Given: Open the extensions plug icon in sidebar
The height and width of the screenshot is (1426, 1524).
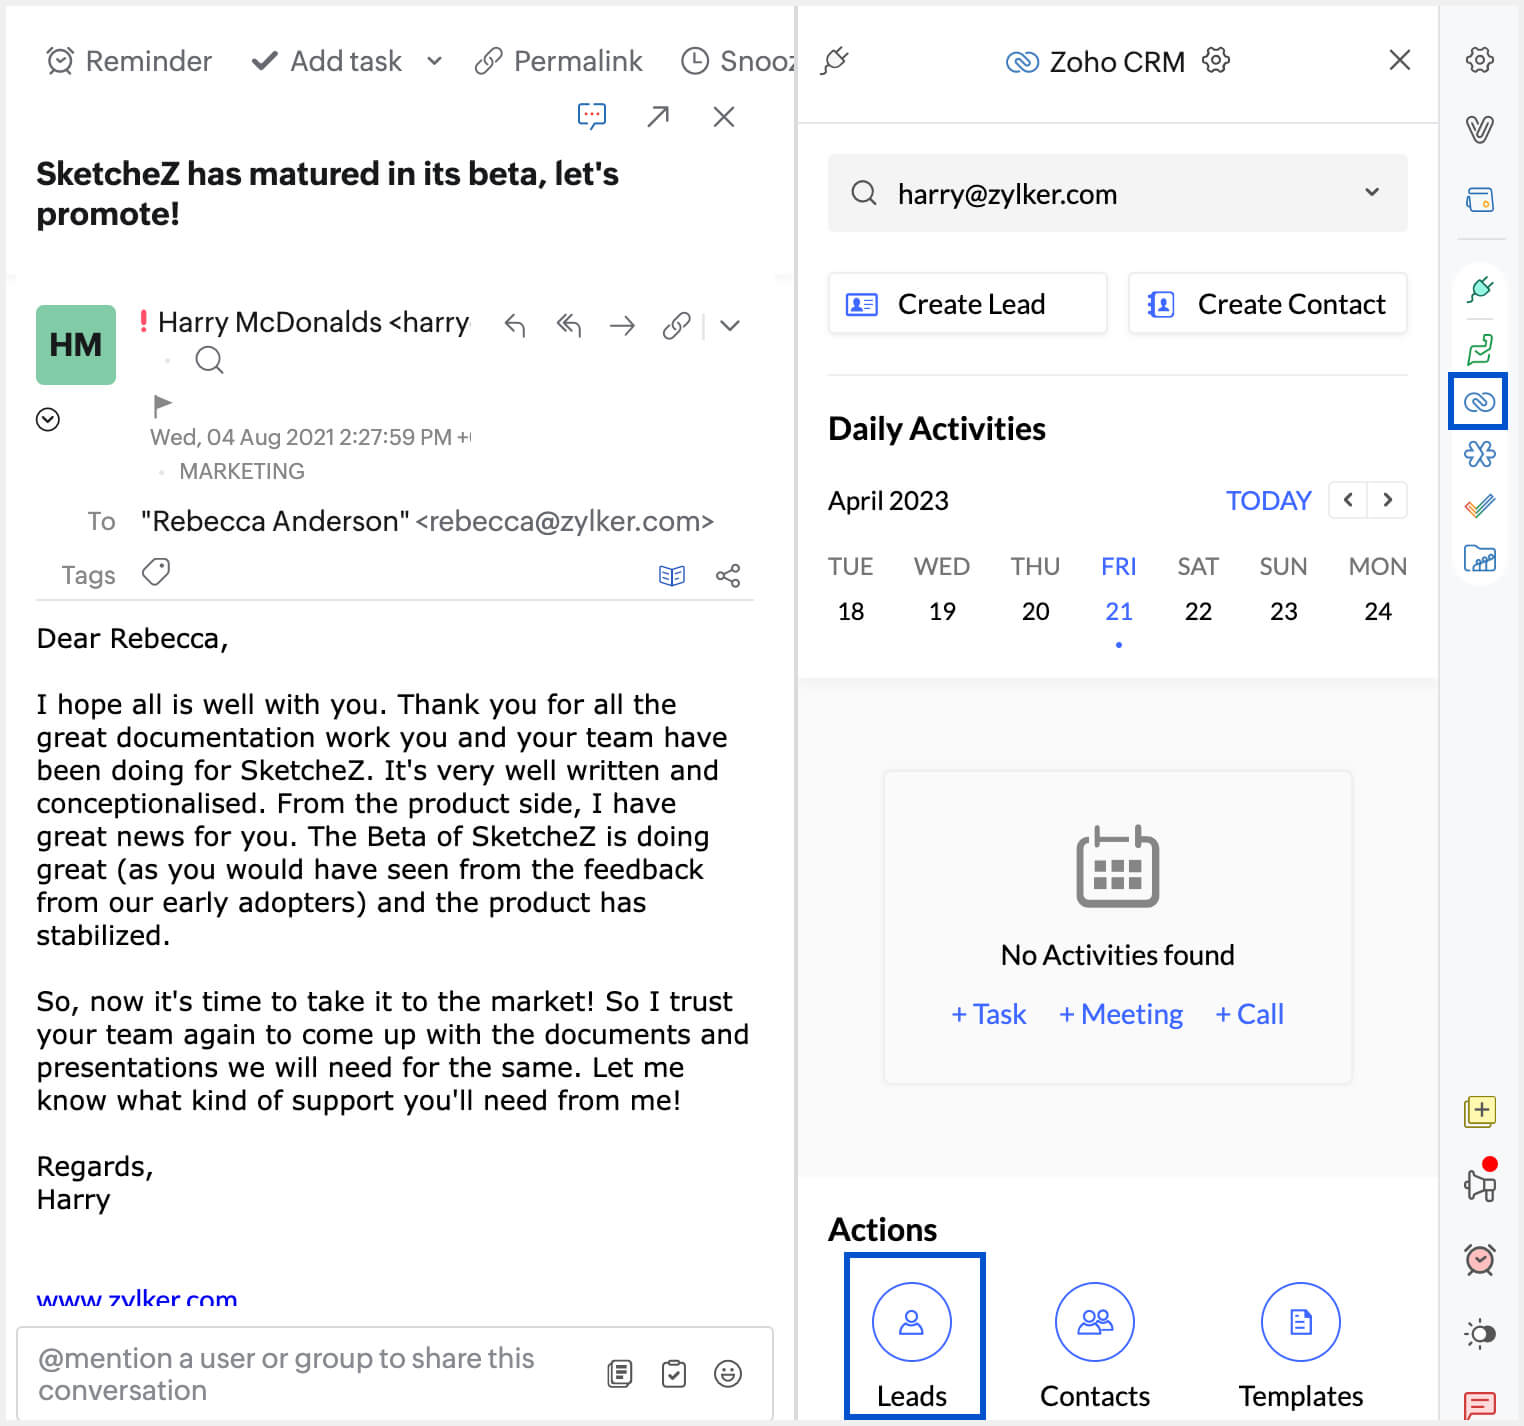Looking at the screenshot, I should tap(1480, 290).
